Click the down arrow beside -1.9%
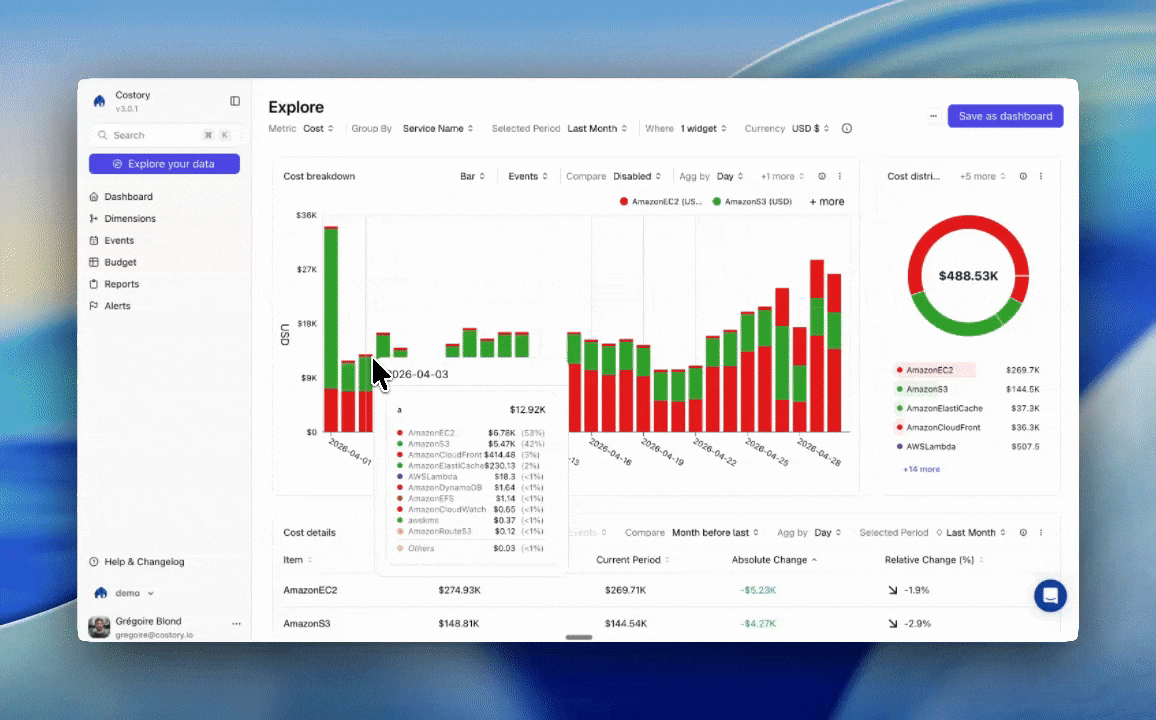The image size is (1156, 720). (x=893, y=590)
